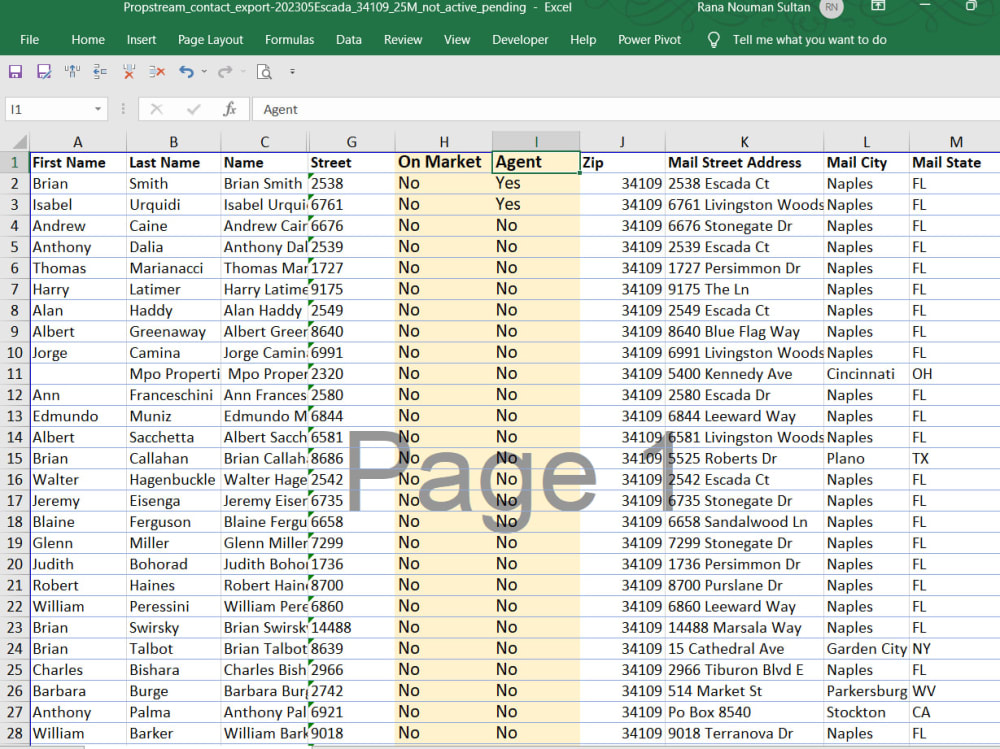Select column H header
This screenshot has height=749, width=1000.
(444, 142)
